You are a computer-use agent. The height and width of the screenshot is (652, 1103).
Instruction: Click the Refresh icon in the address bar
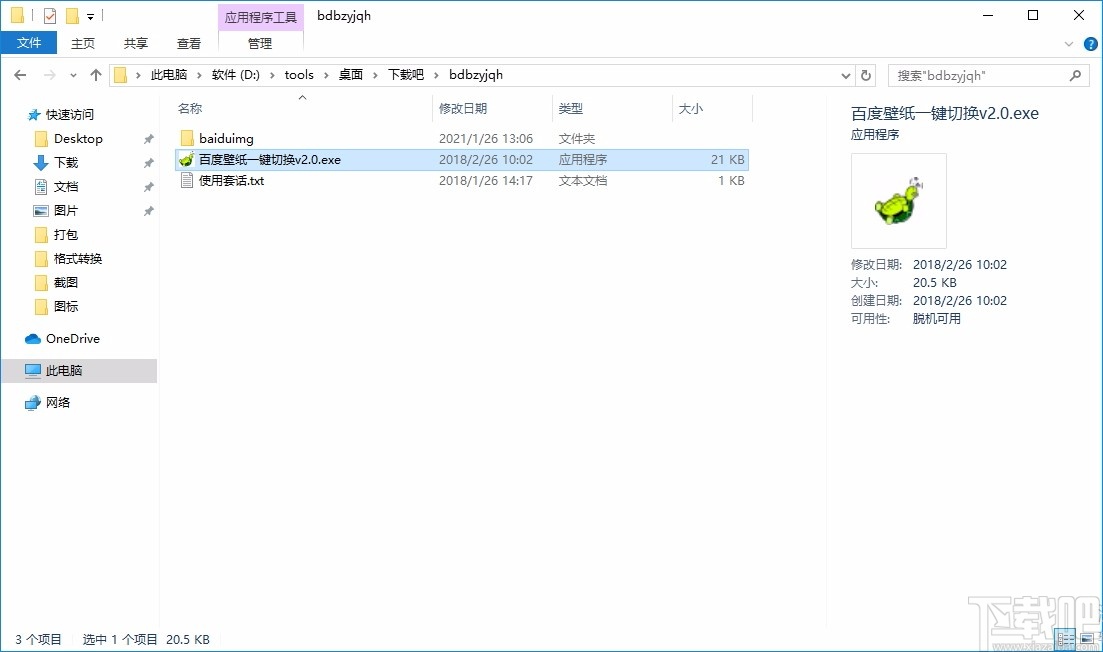[866, 75]
